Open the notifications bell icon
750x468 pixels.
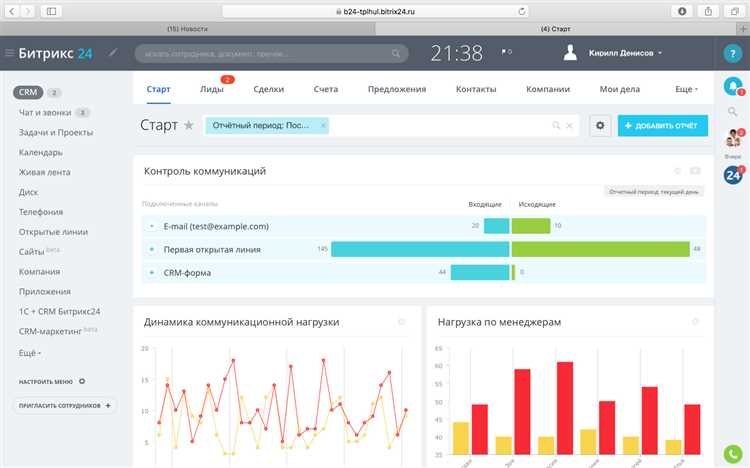click(x=733, y=86)
